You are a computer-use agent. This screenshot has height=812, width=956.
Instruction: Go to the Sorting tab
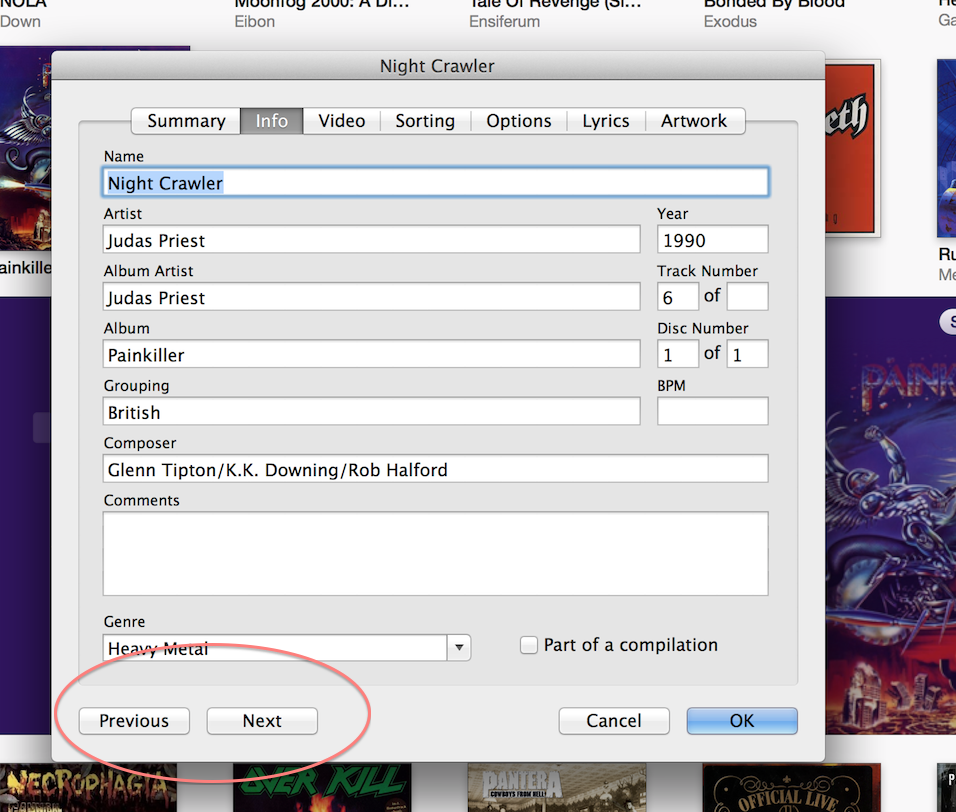pos(425,121)
